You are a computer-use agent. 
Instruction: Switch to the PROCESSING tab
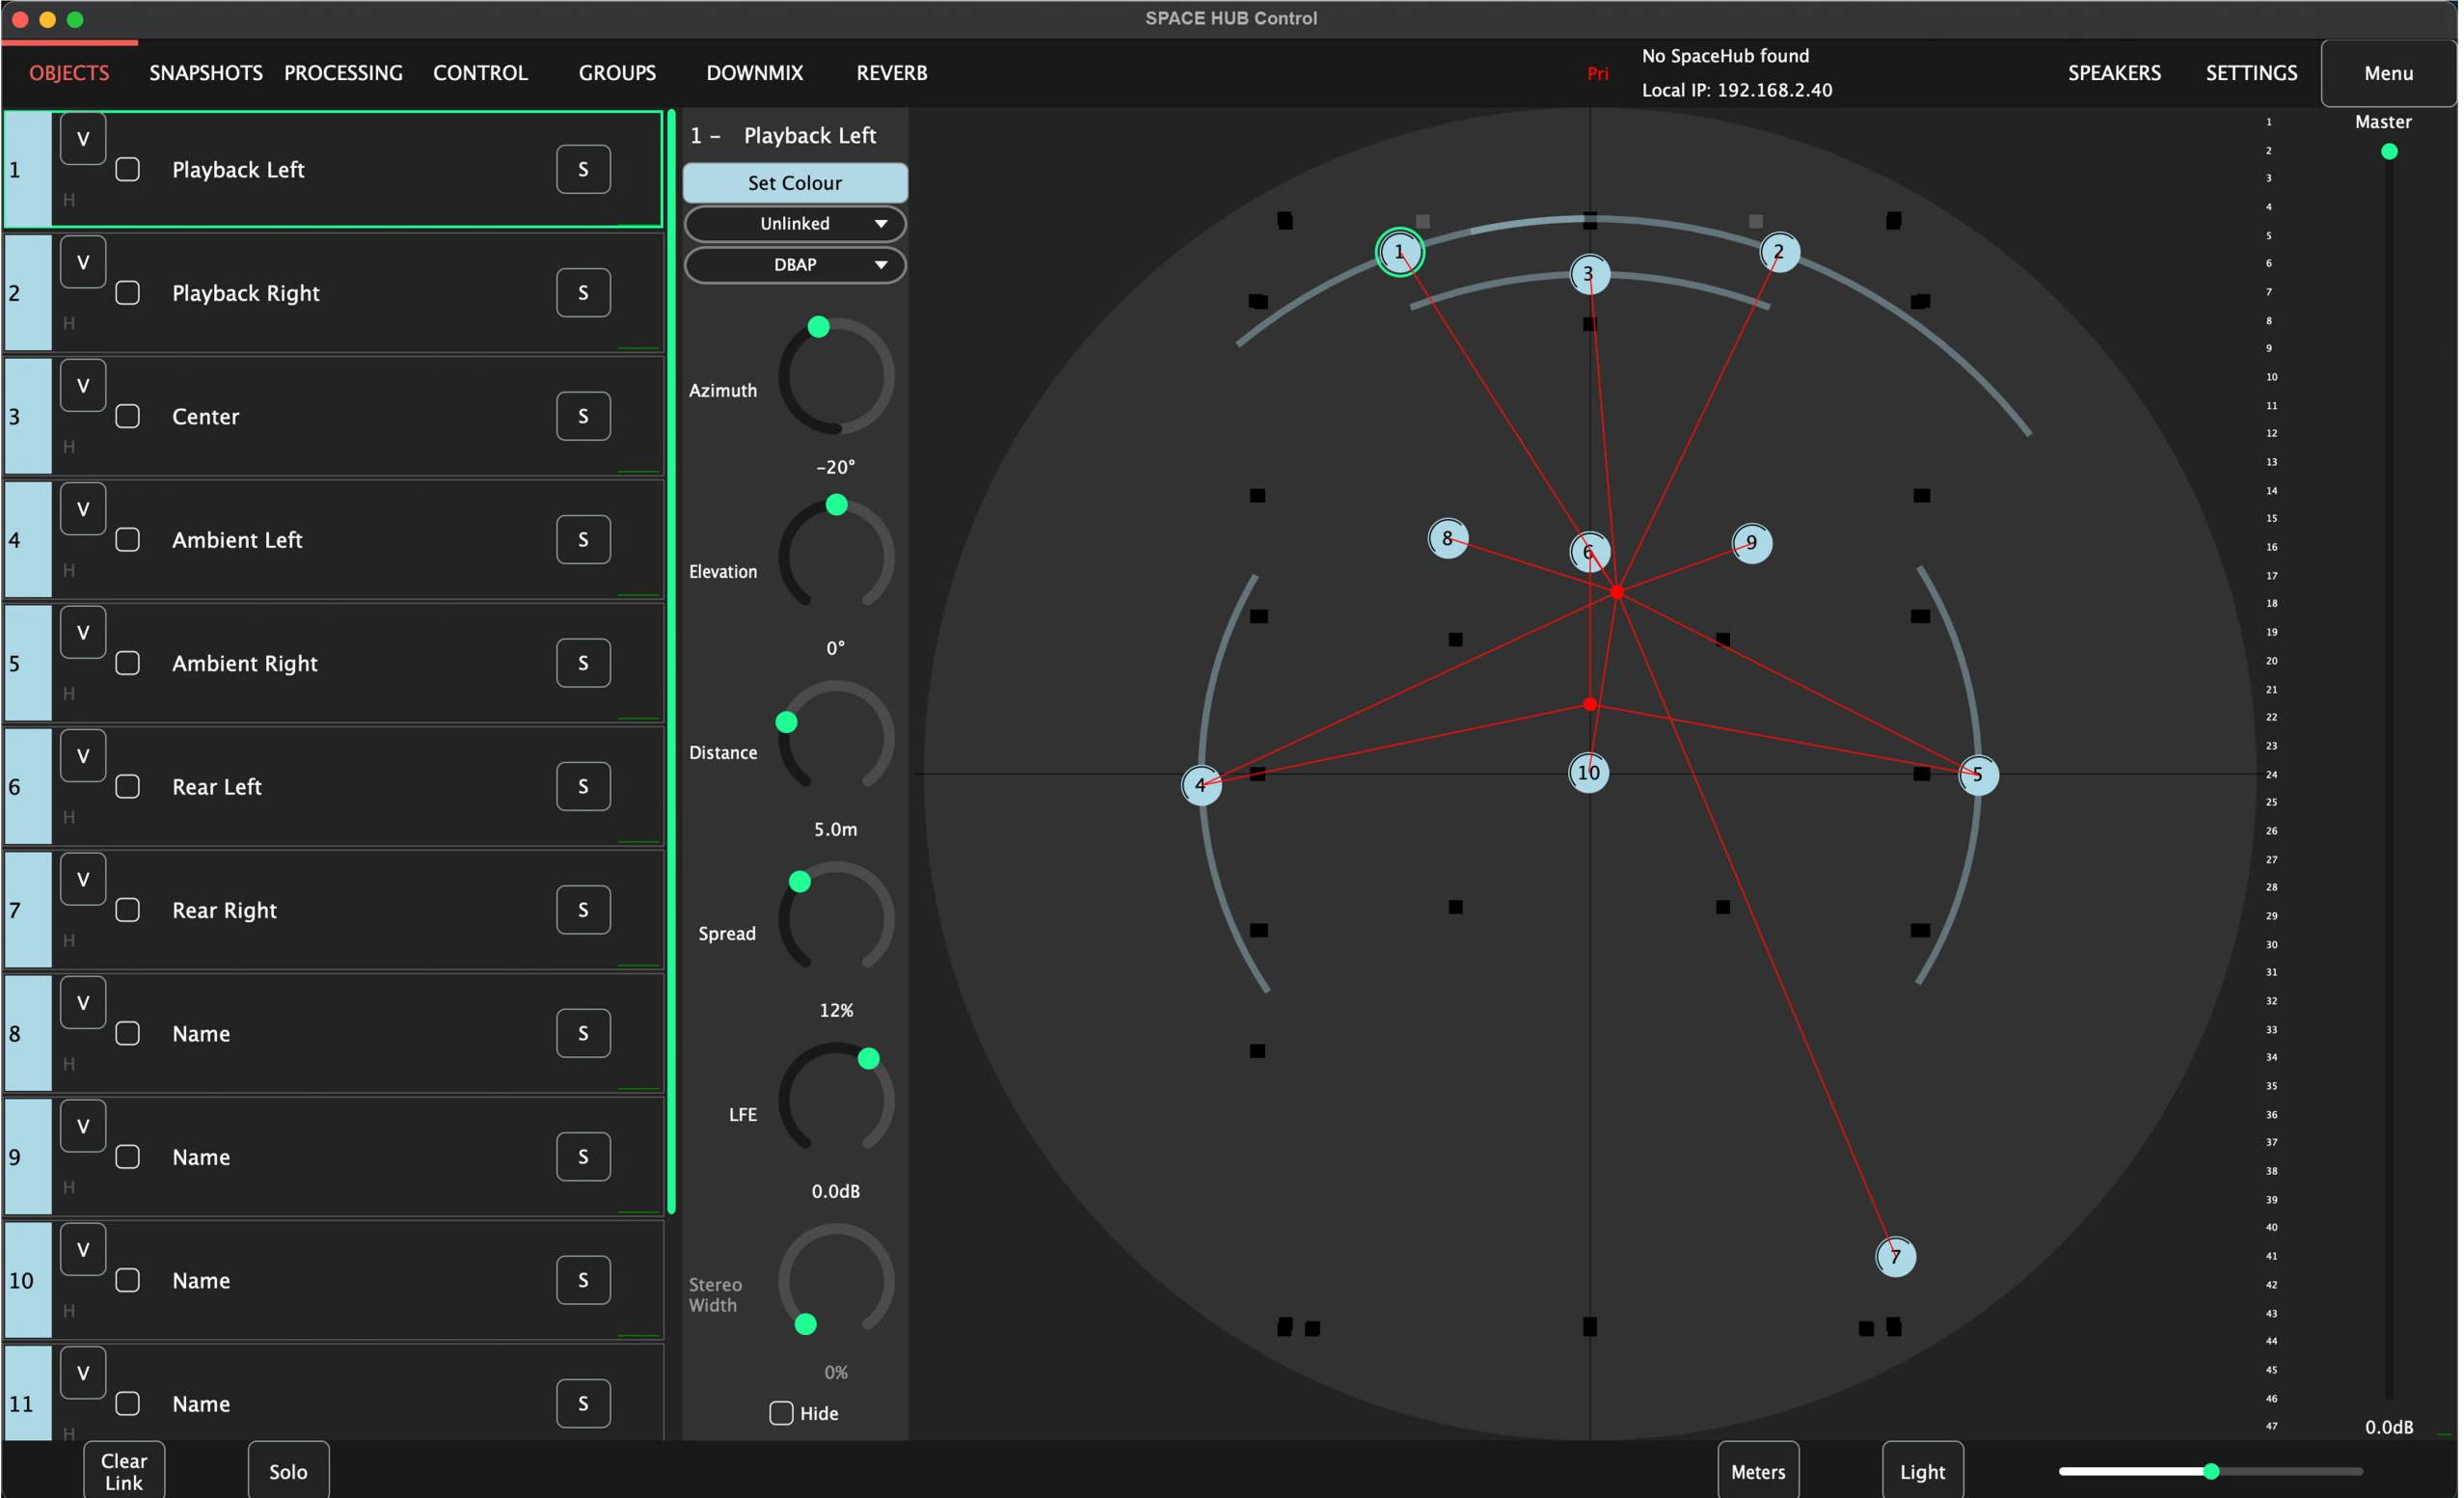pyautogui.click(x=344, y=73)
